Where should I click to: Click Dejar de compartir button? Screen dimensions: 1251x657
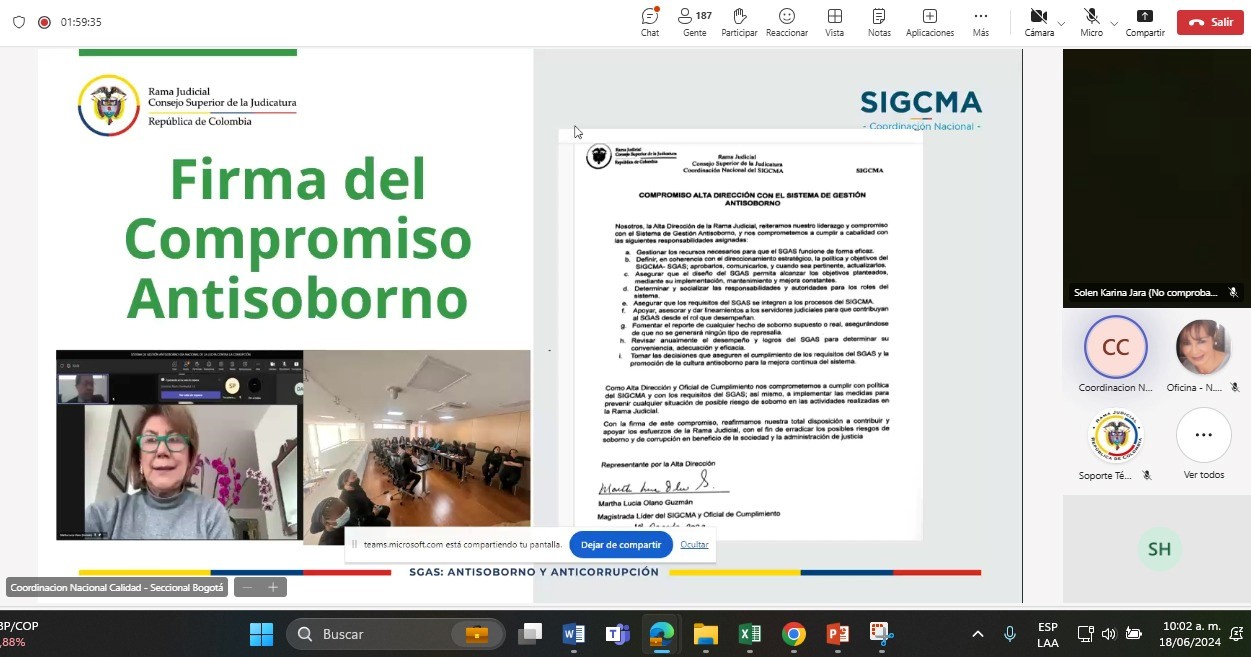[x=621, y=545]
